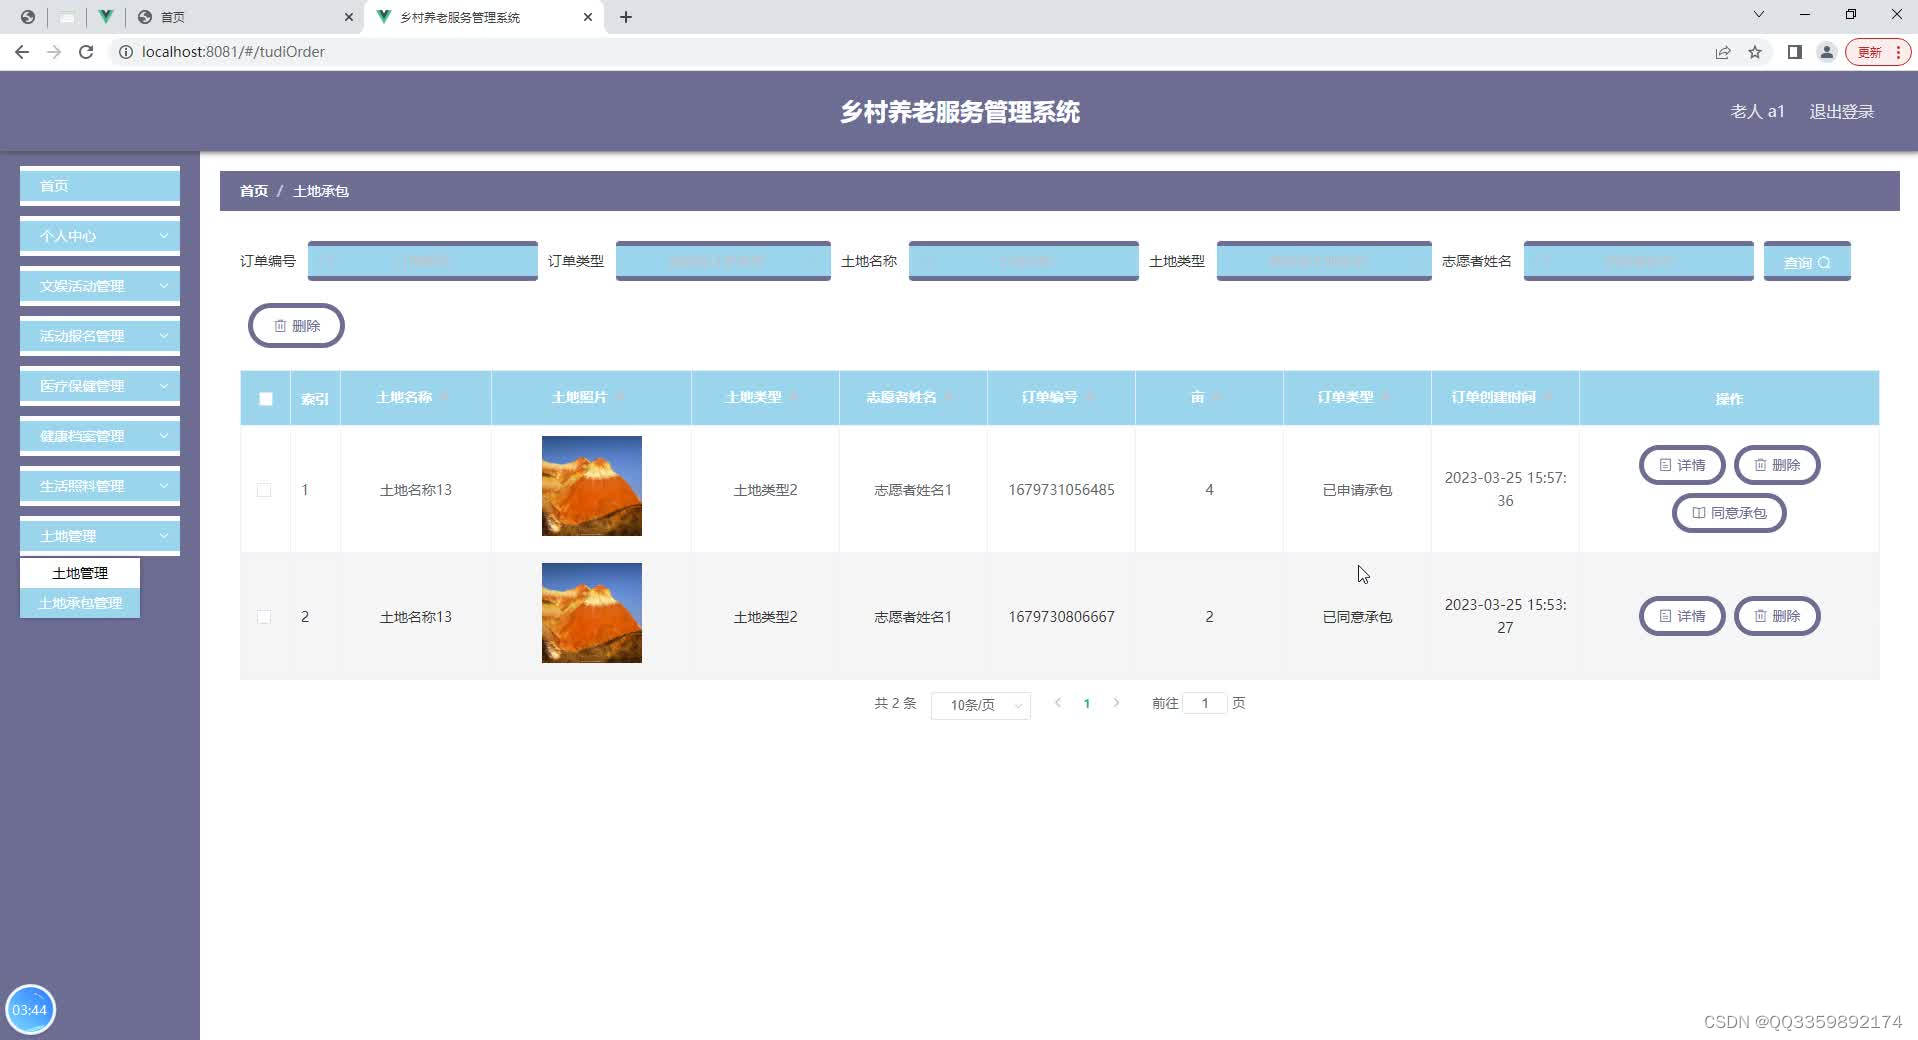
Task: Open the browser profile menu
Action: point(1826,52)
